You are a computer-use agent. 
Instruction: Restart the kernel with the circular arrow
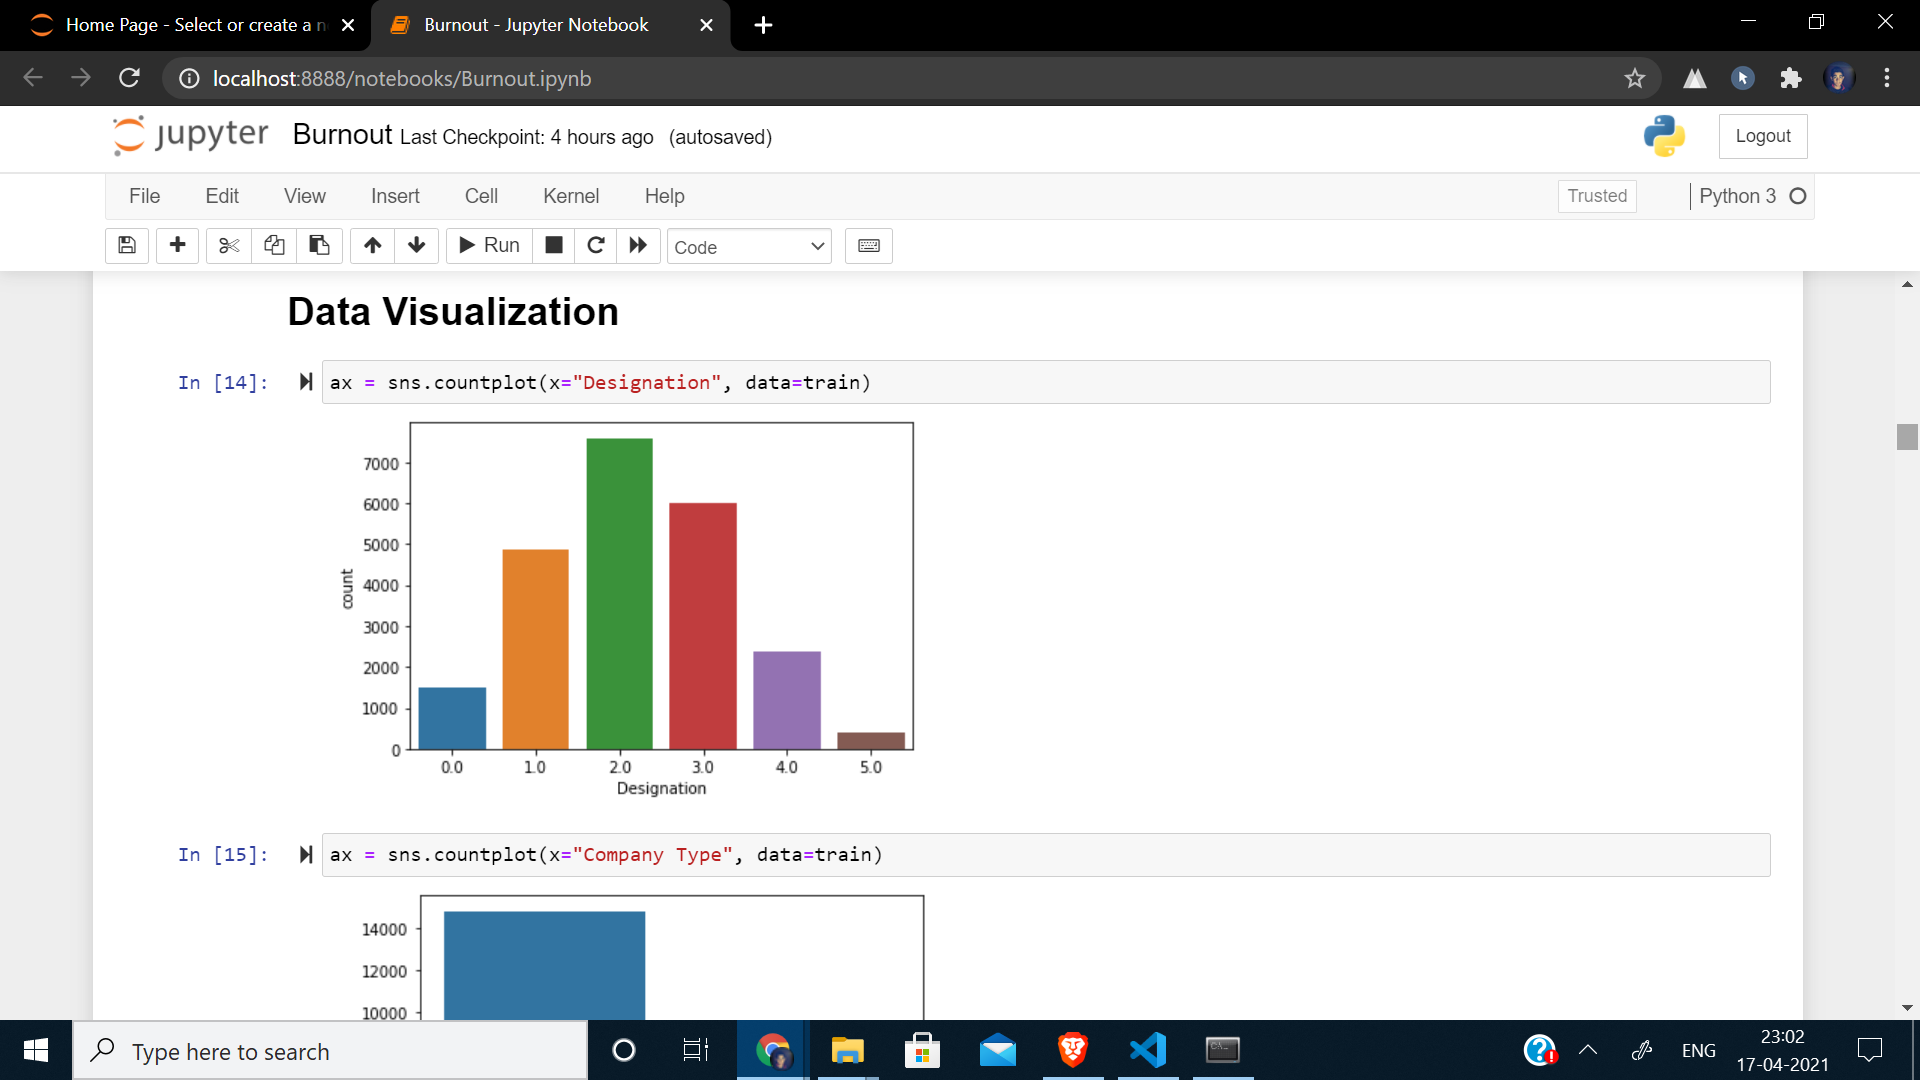point(596,245)
